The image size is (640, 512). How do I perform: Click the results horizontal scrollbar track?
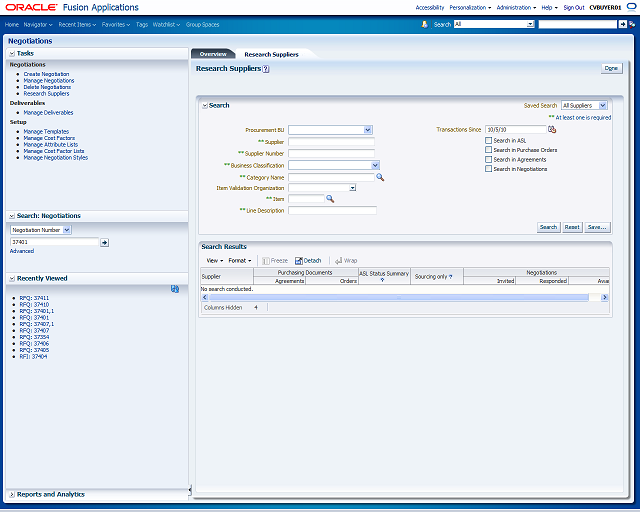point(399,298)
